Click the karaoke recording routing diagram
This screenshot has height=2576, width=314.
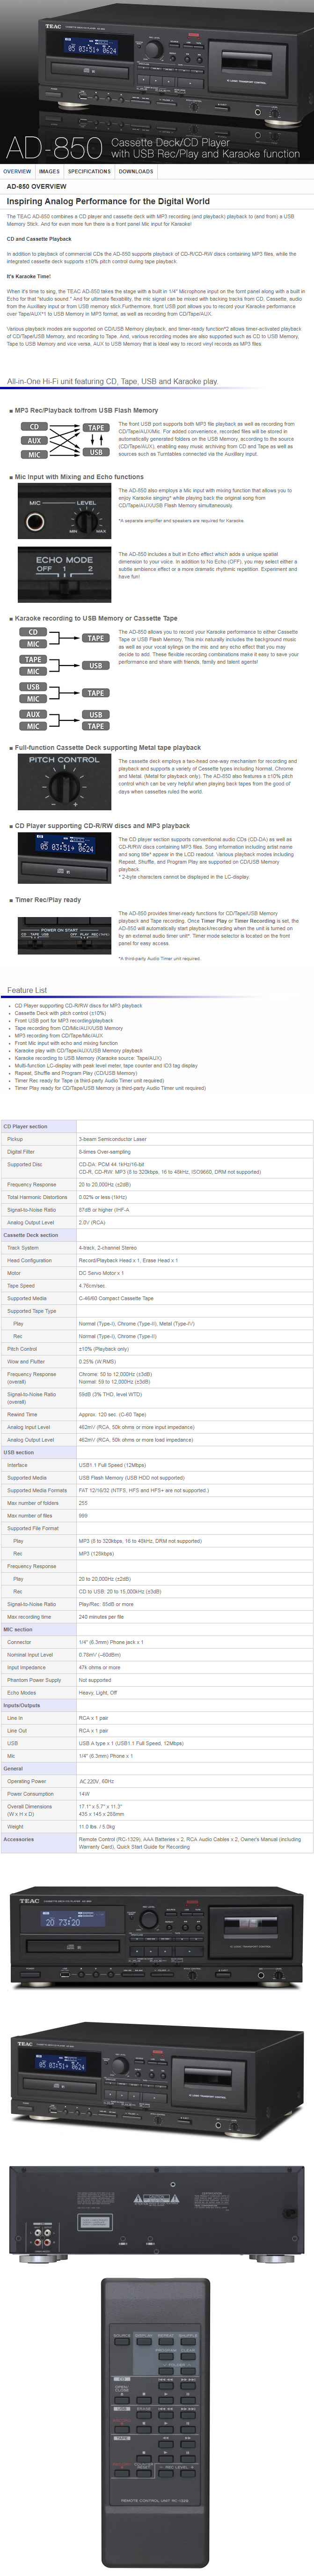coord(66,679)
